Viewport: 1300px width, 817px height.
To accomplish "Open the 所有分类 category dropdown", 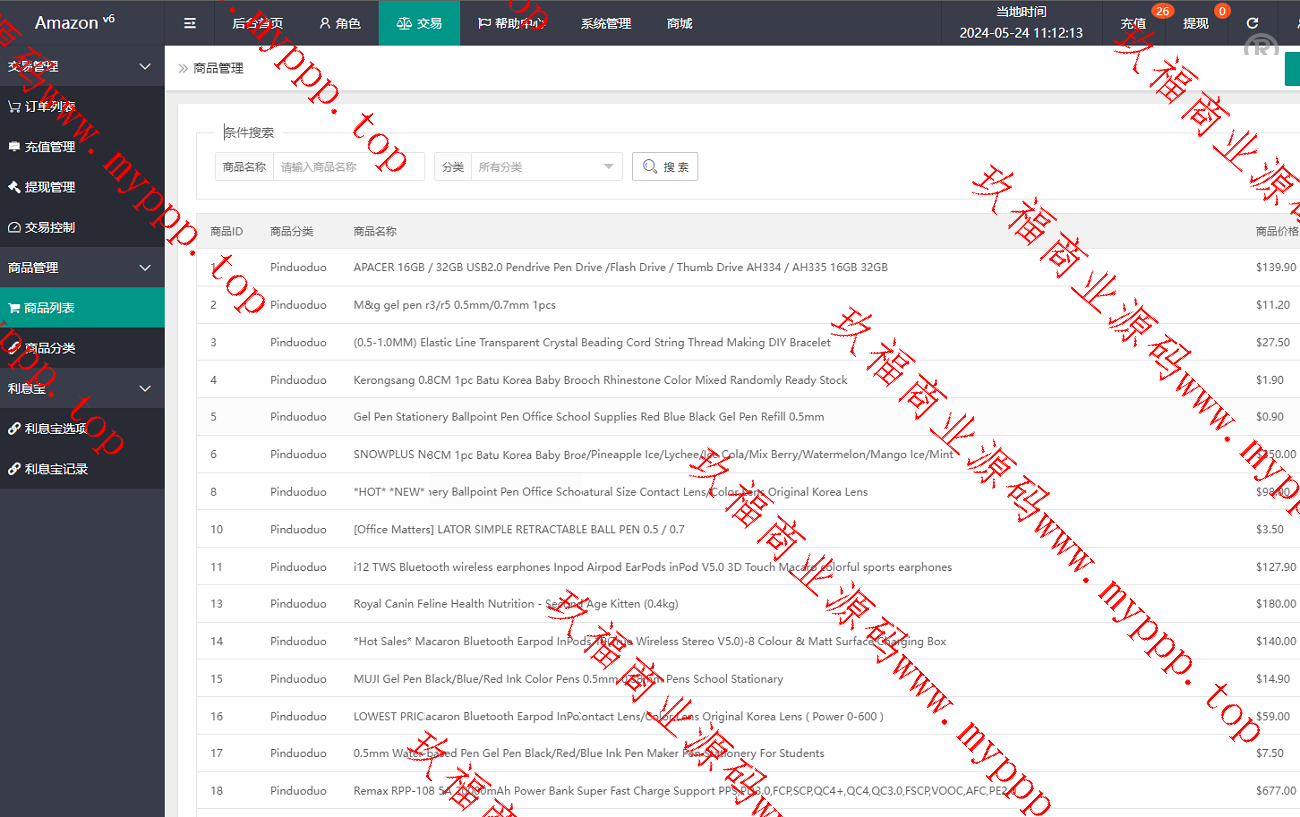I will click(x=544, y=167).
